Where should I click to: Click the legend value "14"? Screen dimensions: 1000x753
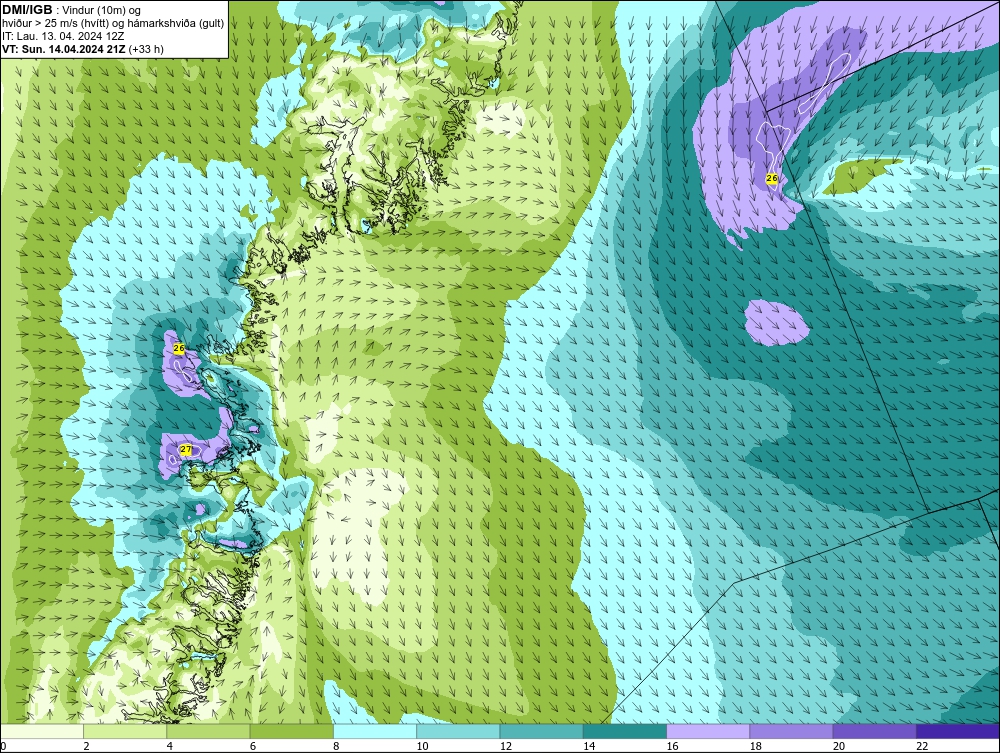pos(589,747)
